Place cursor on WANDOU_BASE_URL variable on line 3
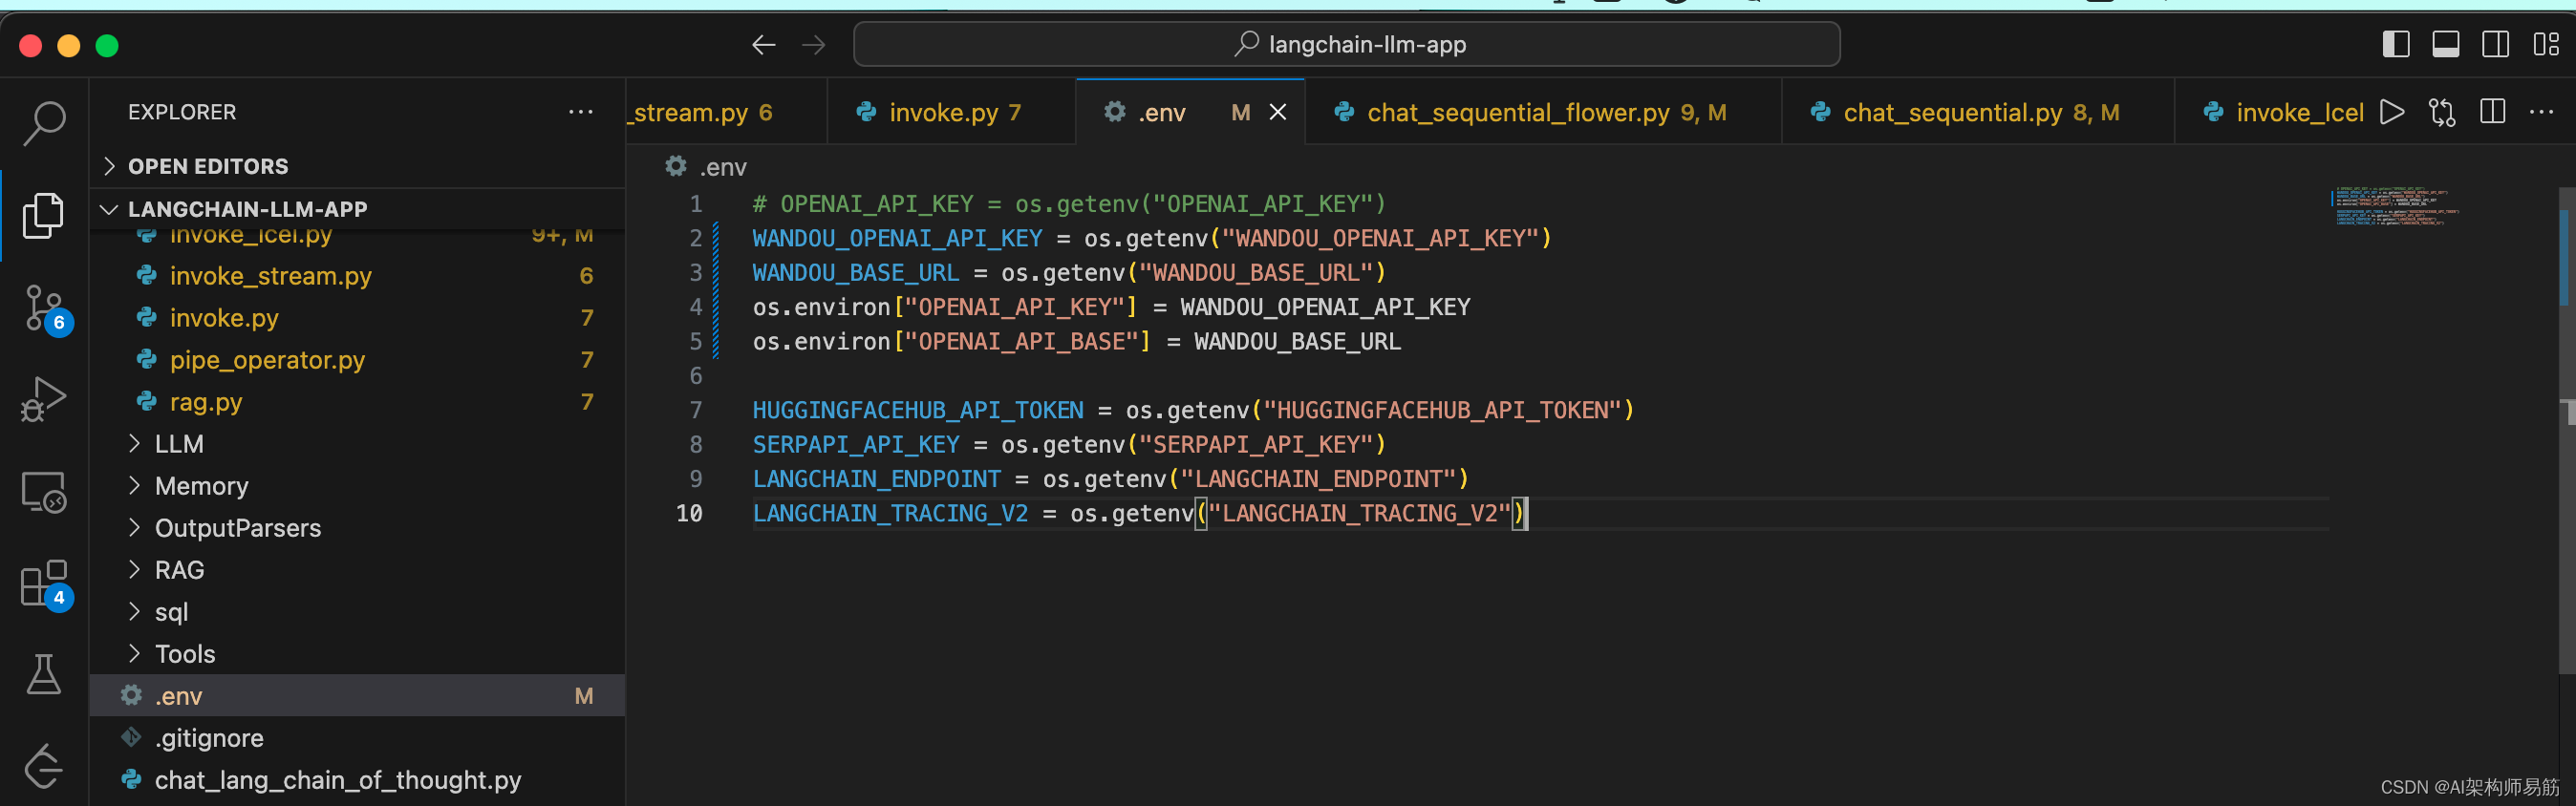Screen dimensions: 2576x806 pos(855,272)
